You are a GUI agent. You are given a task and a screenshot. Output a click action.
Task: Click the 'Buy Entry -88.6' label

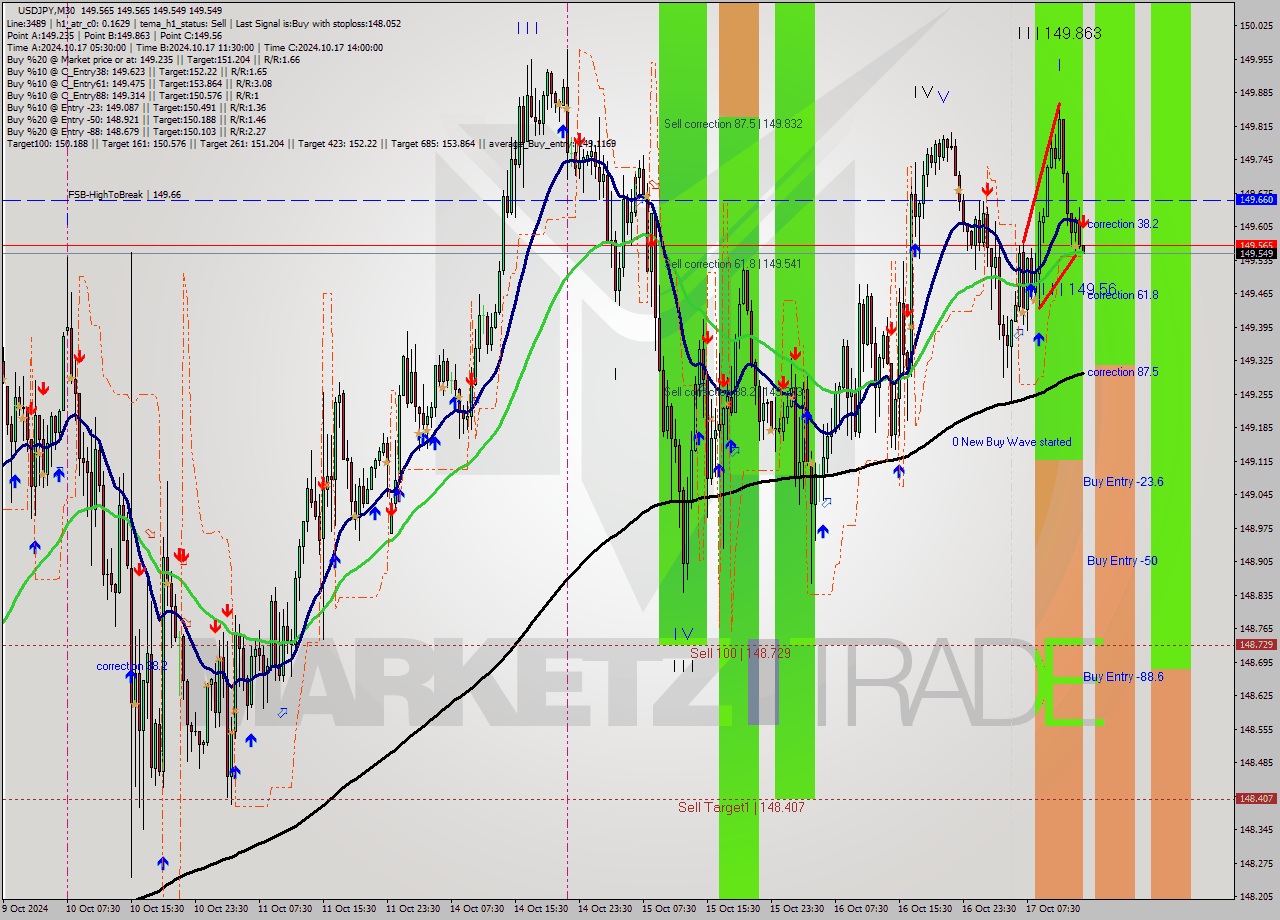click(x=1123, y=677)
